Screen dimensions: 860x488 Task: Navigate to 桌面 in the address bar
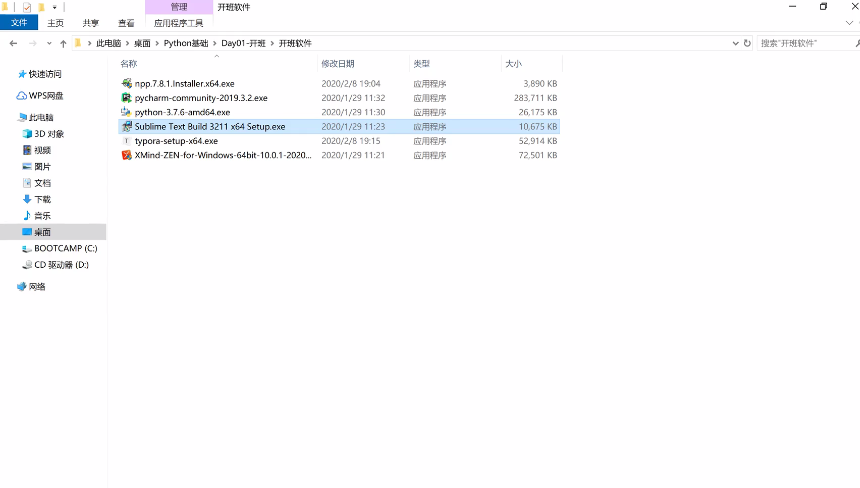point(142,43)
